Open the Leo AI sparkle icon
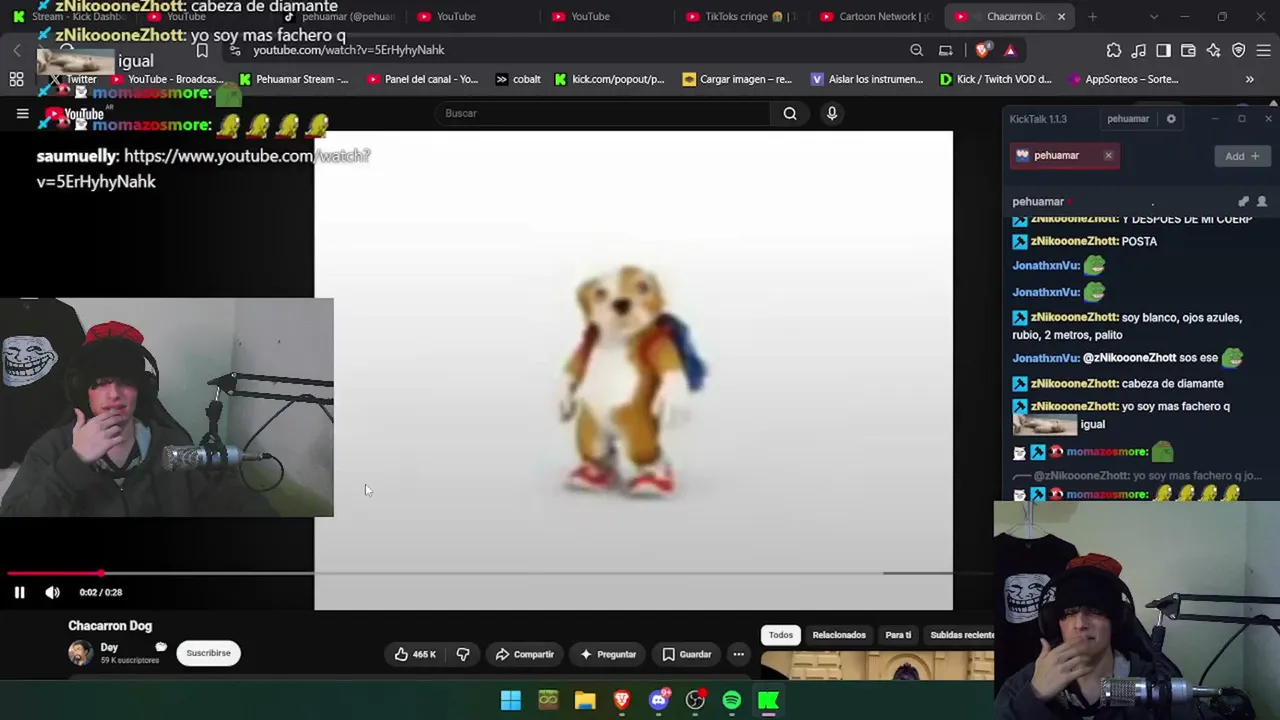Viewport: 1280px width, 720px height. pos(1213,50)
